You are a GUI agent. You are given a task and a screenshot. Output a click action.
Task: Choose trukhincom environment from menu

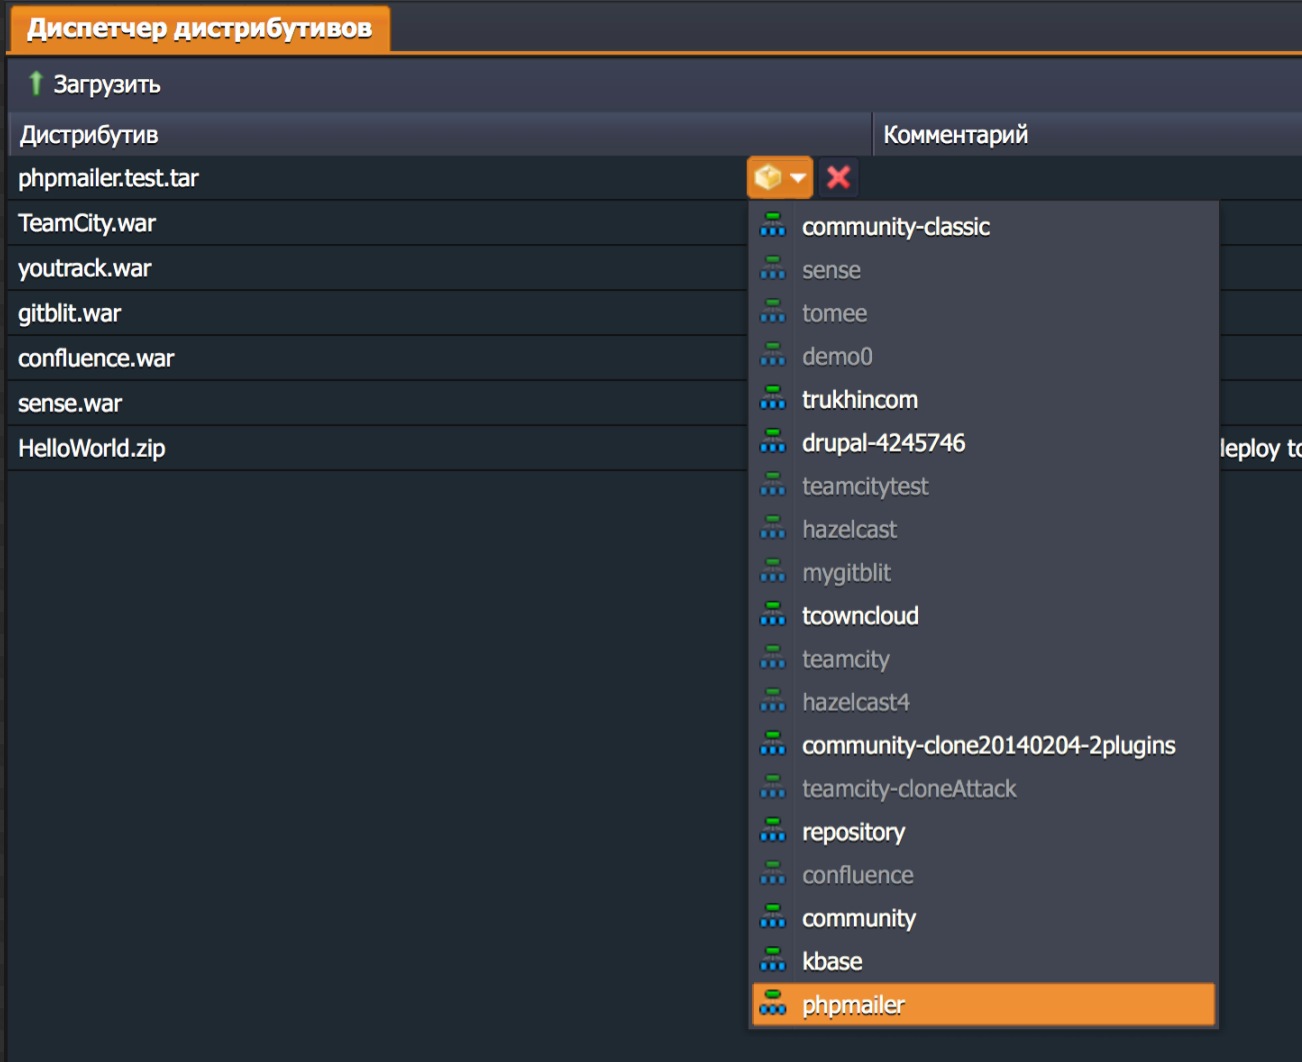(984, 400)
